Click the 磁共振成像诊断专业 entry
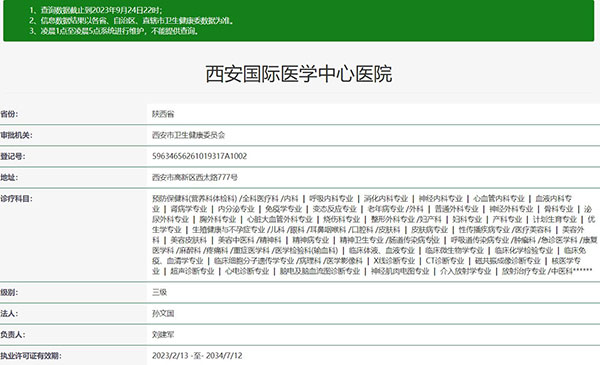 click(x=507, y=261)
